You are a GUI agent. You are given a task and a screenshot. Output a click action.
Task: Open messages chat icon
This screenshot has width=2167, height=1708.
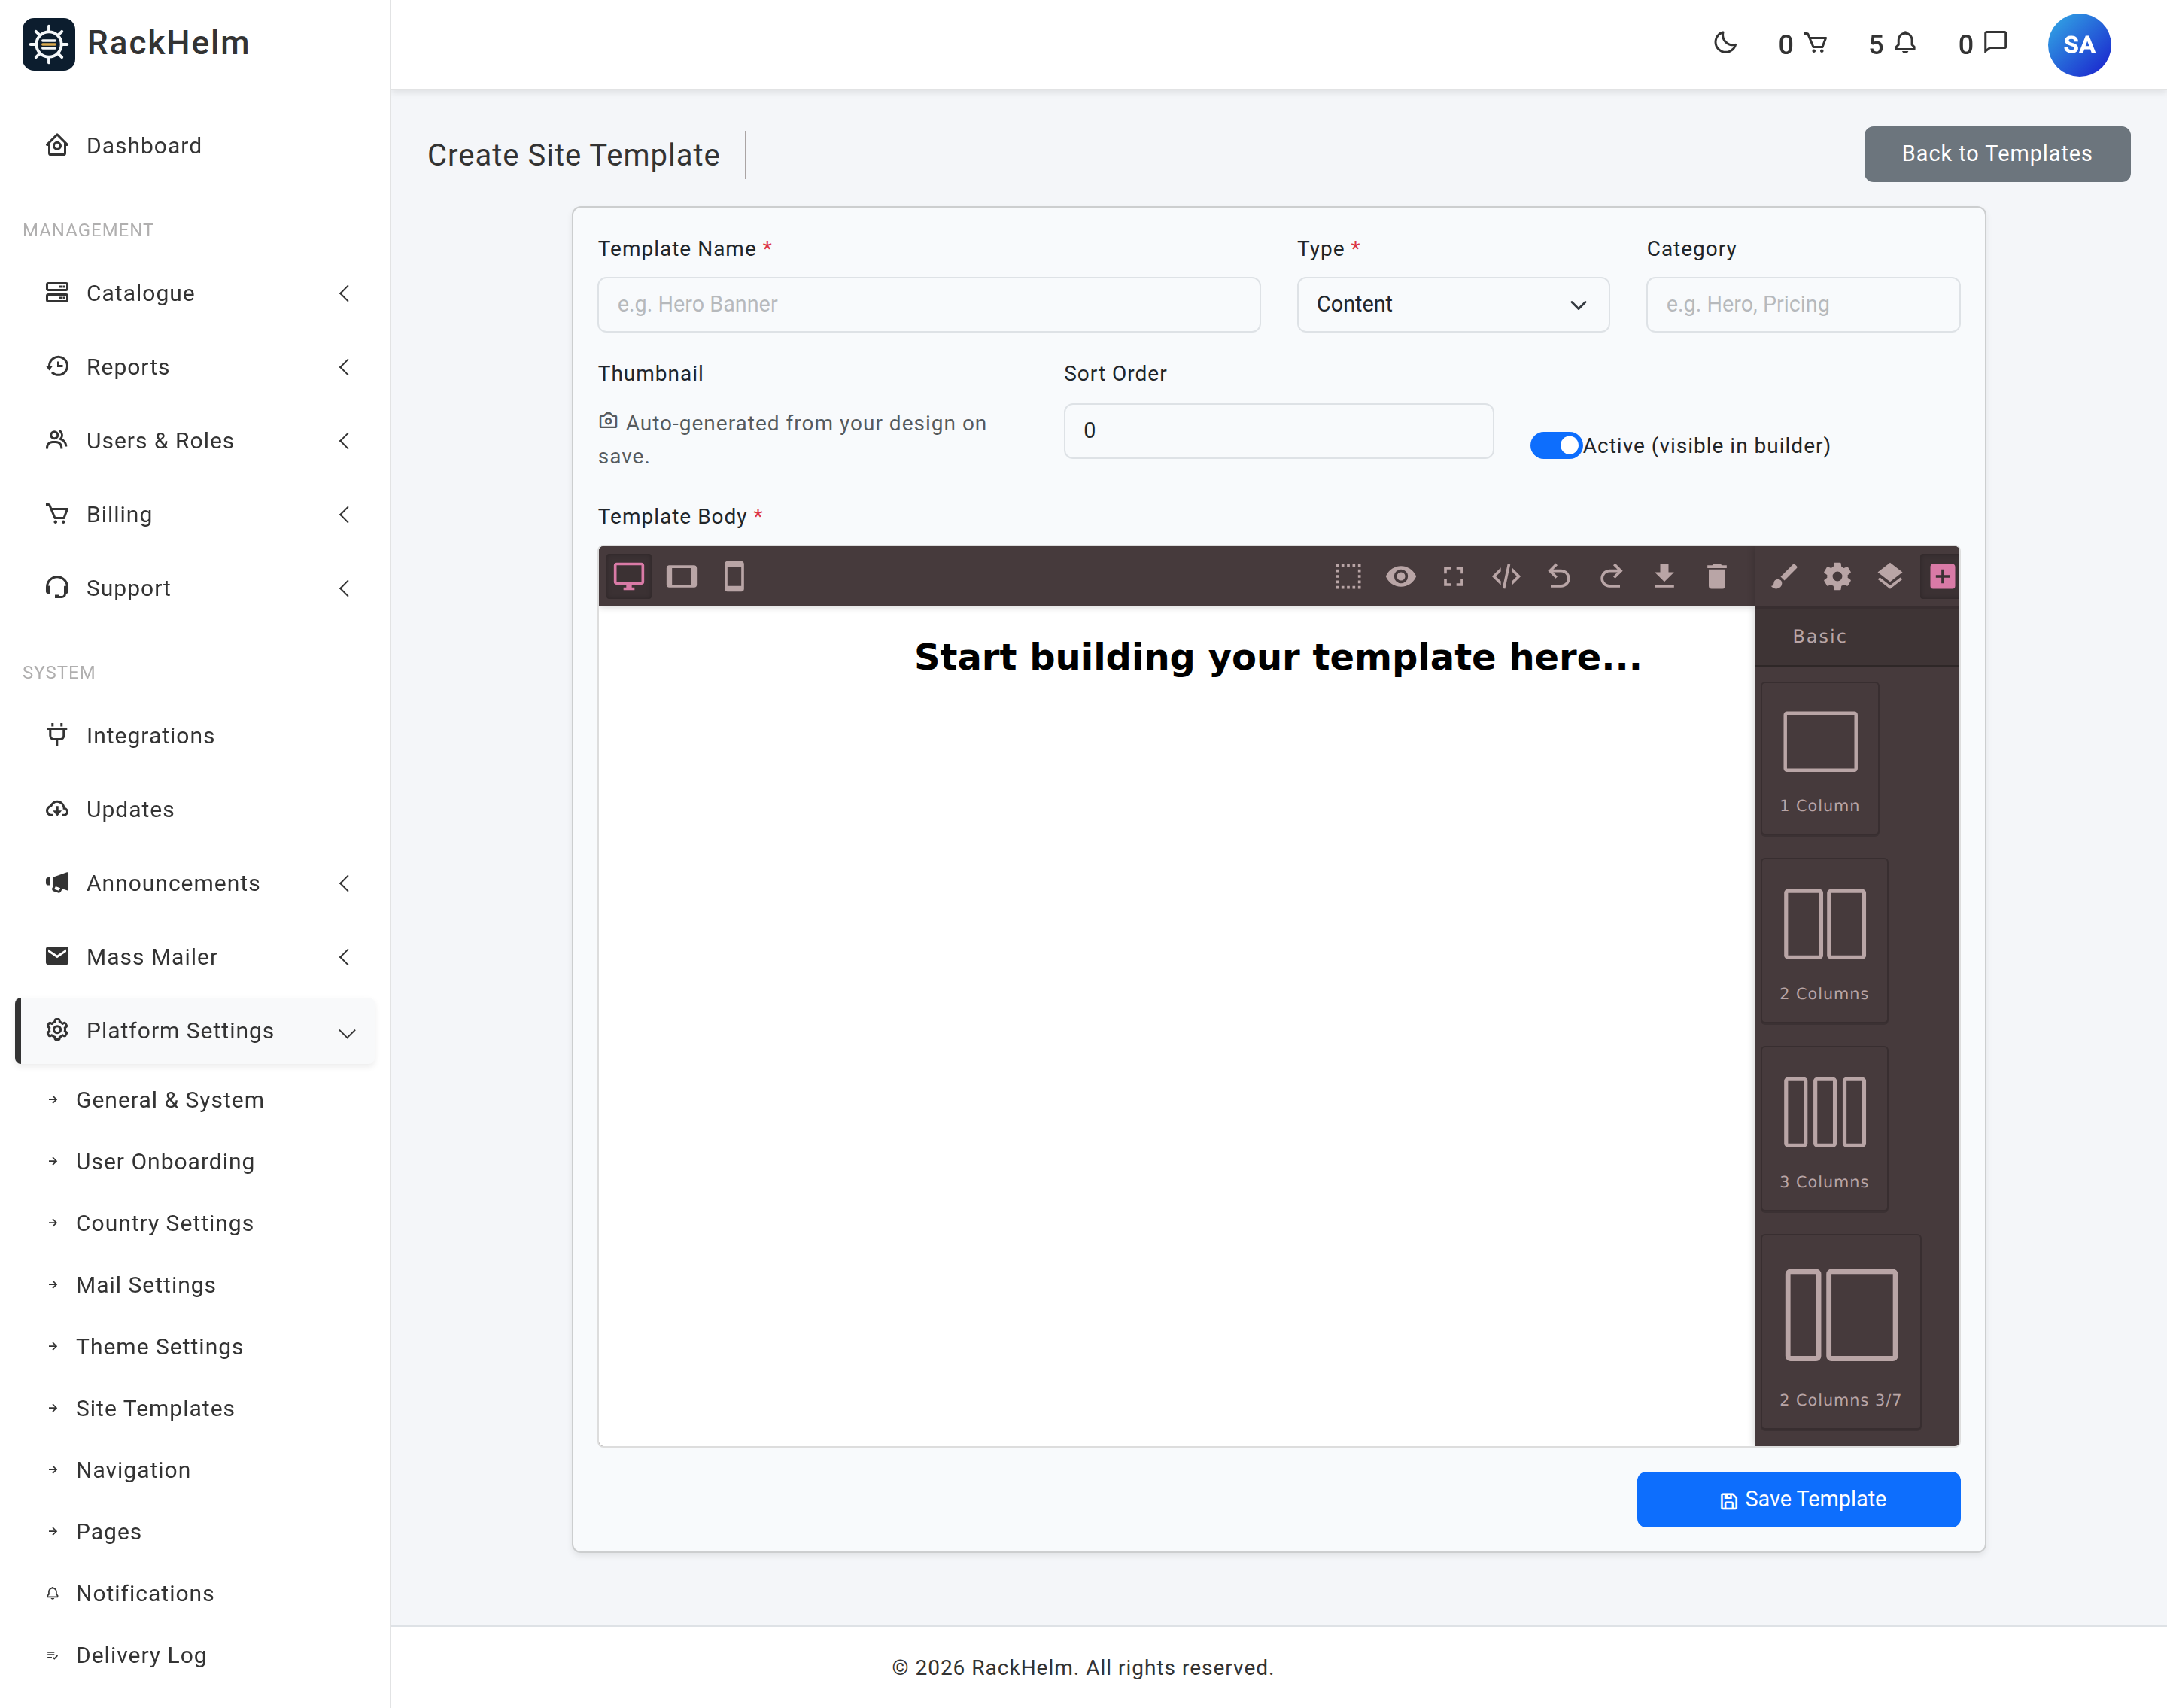pyautogui.click(x=1983, y=44)
